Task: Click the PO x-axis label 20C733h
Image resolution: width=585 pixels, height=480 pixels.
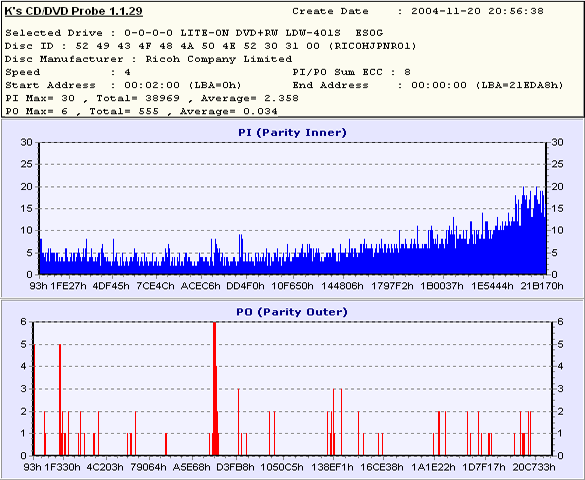Action: click(534, 467)
